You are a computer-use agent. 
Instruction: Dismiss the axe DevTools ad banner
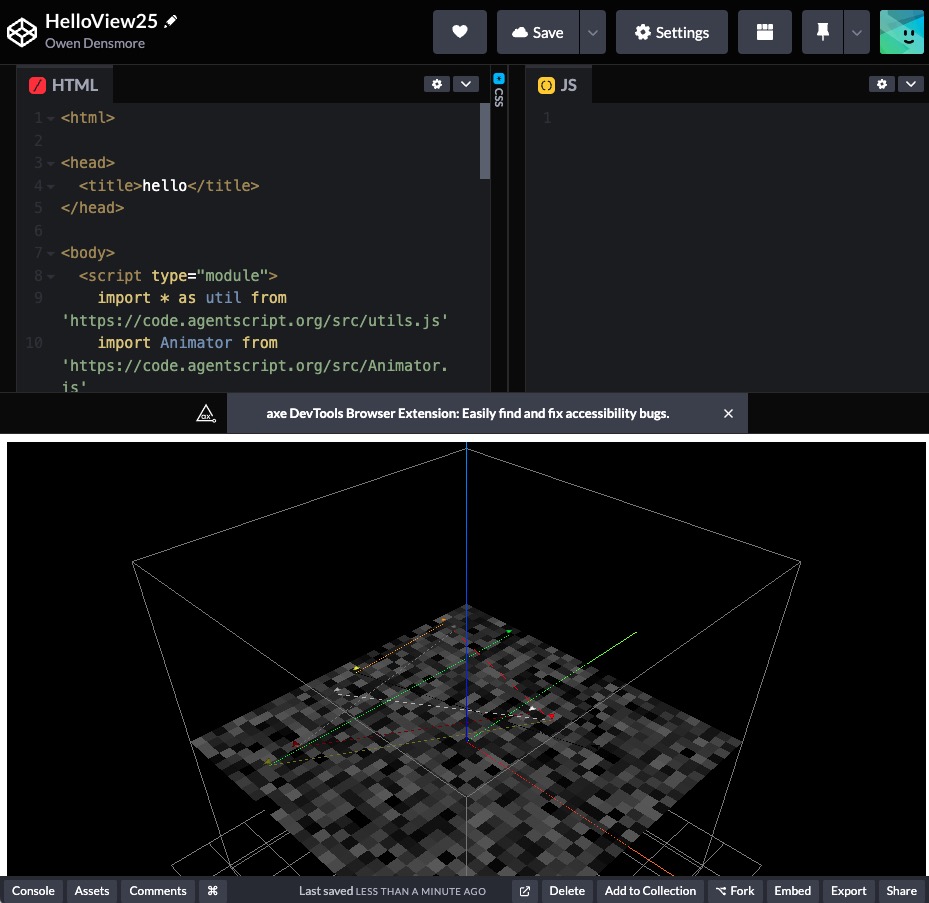(728, 413)
